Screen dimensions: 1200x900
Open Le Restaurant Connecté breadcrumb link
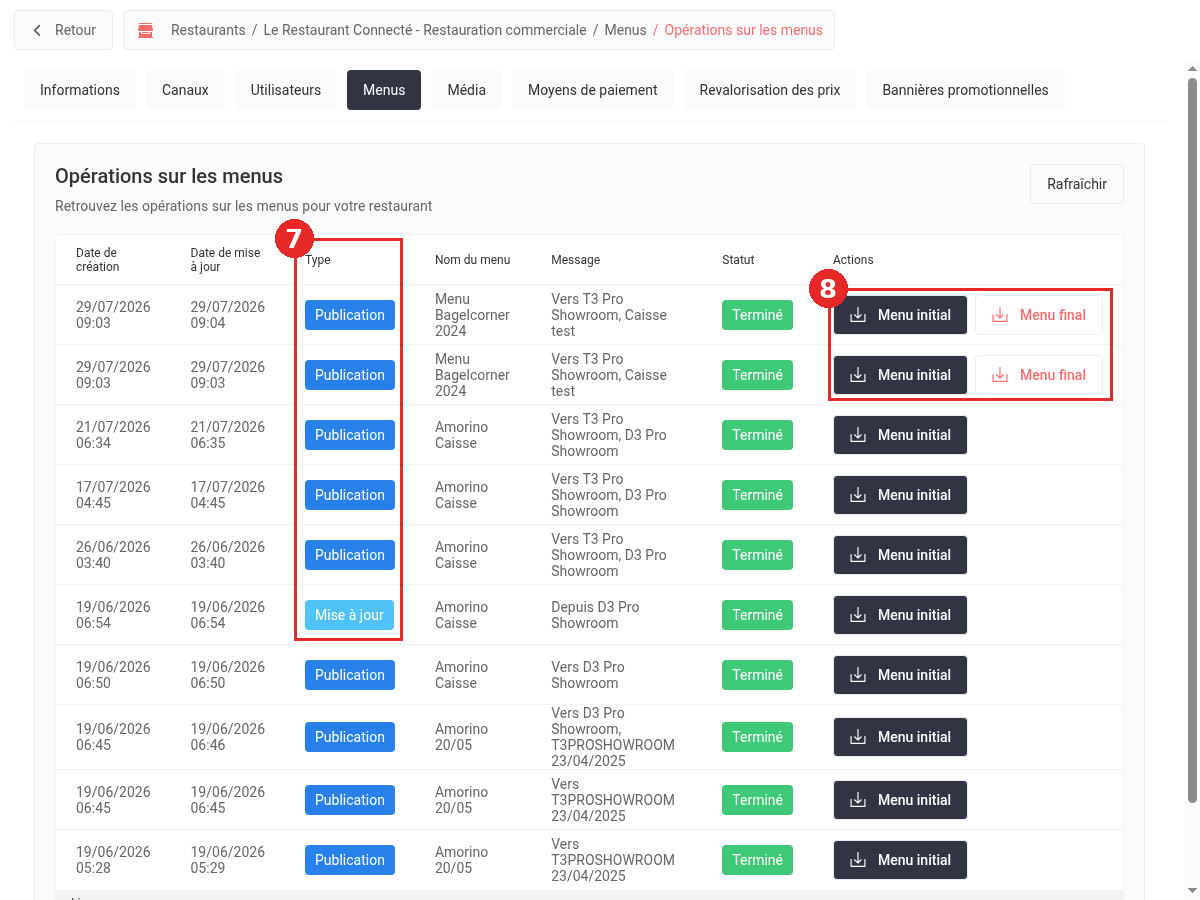tap(425, 30)
